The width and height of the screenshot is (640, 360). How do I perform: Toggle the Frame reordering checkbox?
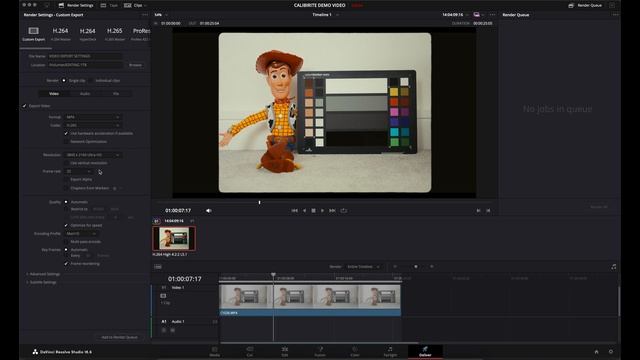(66, 264)
